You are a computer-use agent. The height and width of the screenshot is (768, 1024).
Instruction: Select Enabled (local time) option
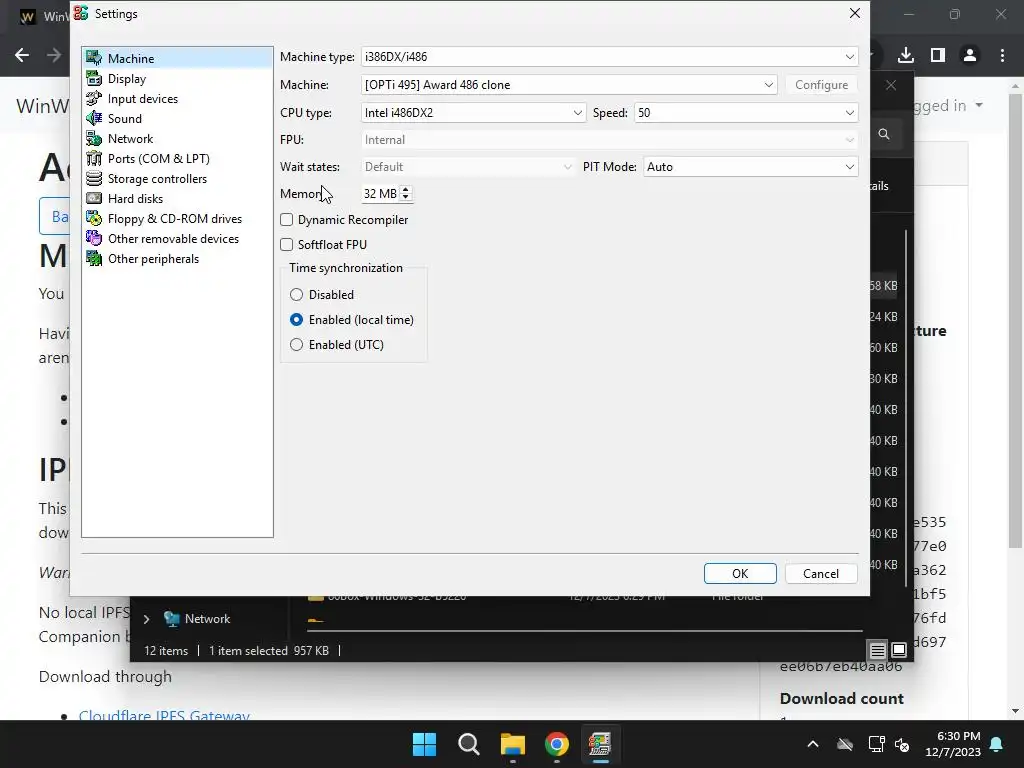296,319
